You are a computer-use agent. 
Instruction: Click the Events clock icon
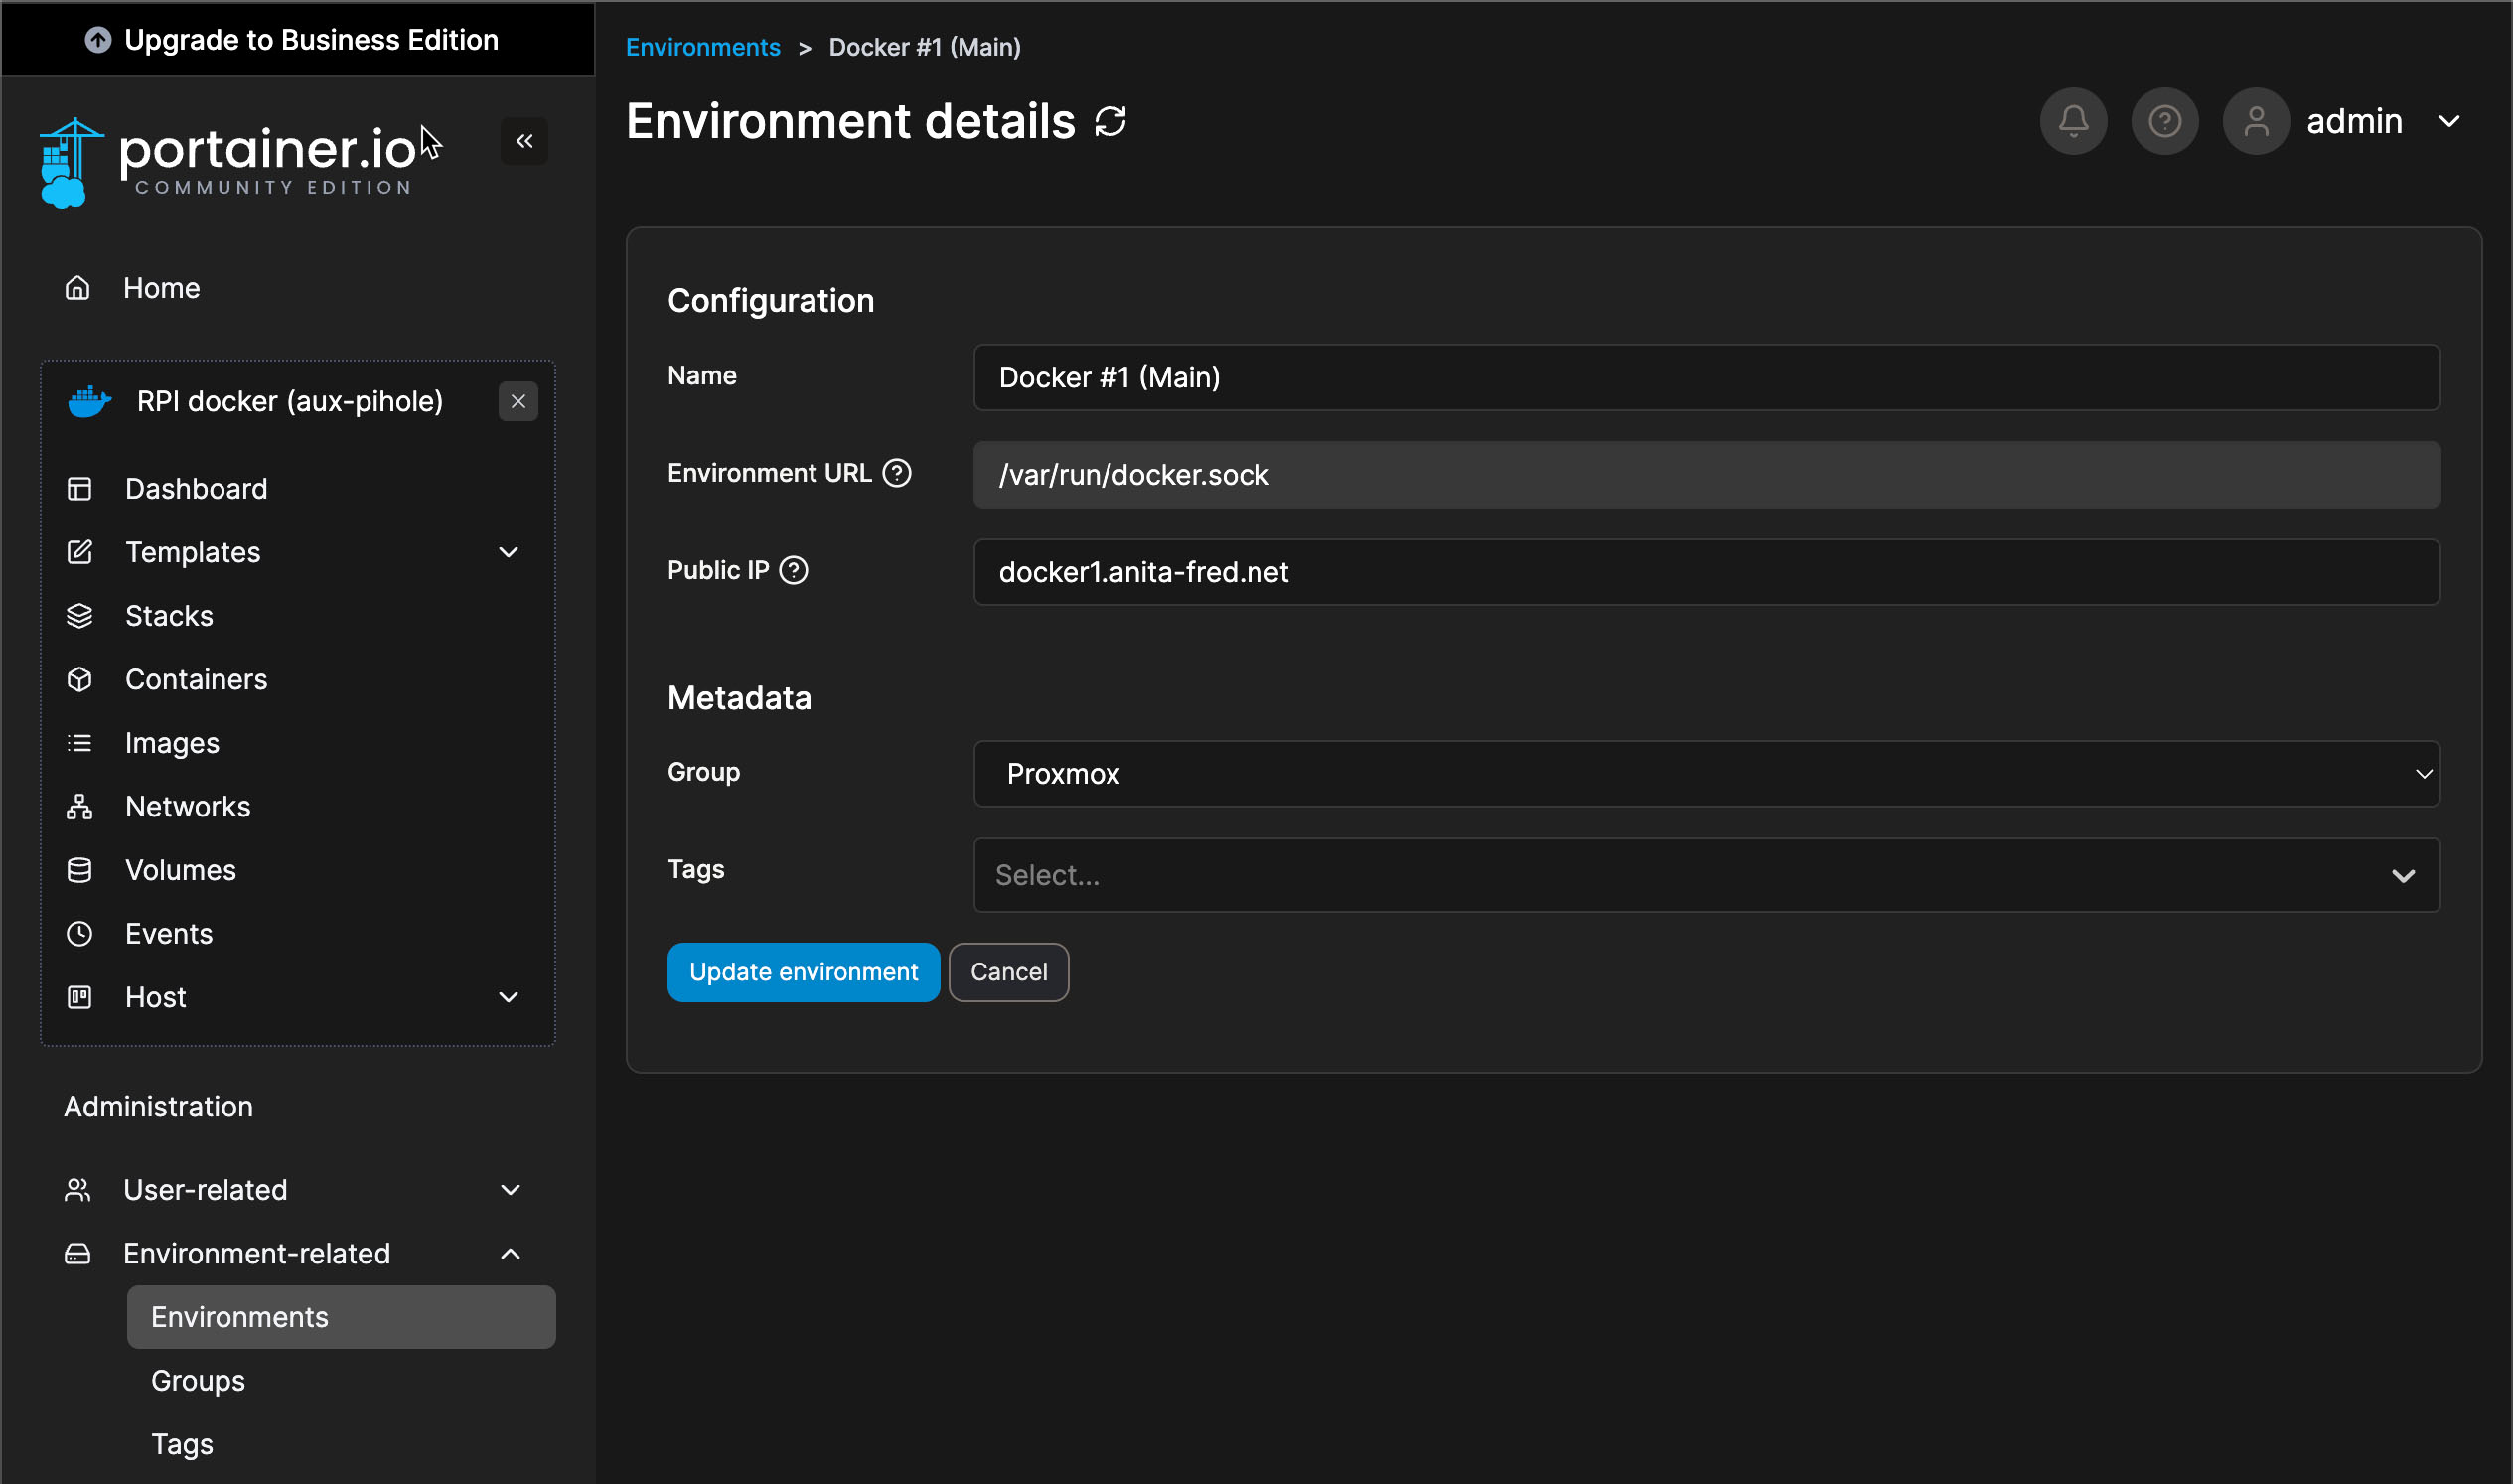pos(79,934)
